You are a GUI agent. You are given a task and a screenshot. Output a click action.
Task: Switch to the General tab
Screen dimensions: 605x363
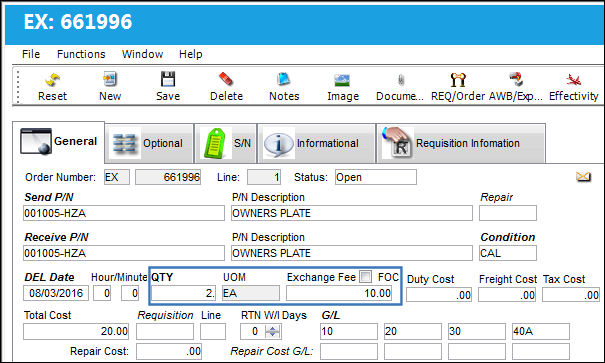coord(59,142)
